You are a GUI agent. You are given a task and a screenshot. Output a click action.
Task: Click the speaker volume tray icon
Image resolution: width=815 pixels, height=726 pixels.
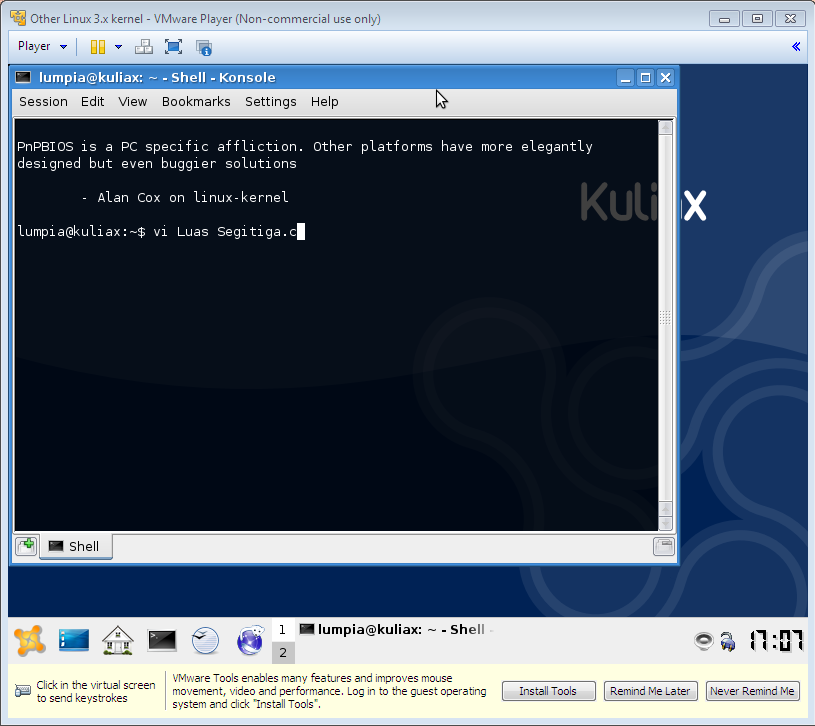pos(704,641)
